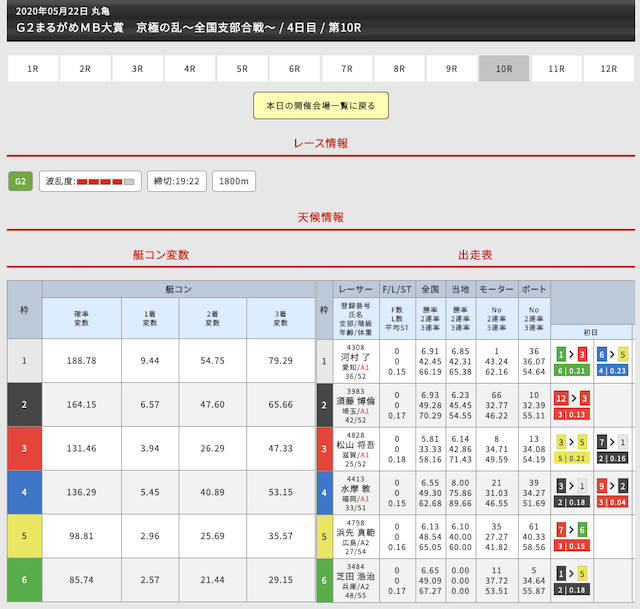Screen dimensions: 640x609
Task: Click the 1着変数 column header
Action: [150, 318]
